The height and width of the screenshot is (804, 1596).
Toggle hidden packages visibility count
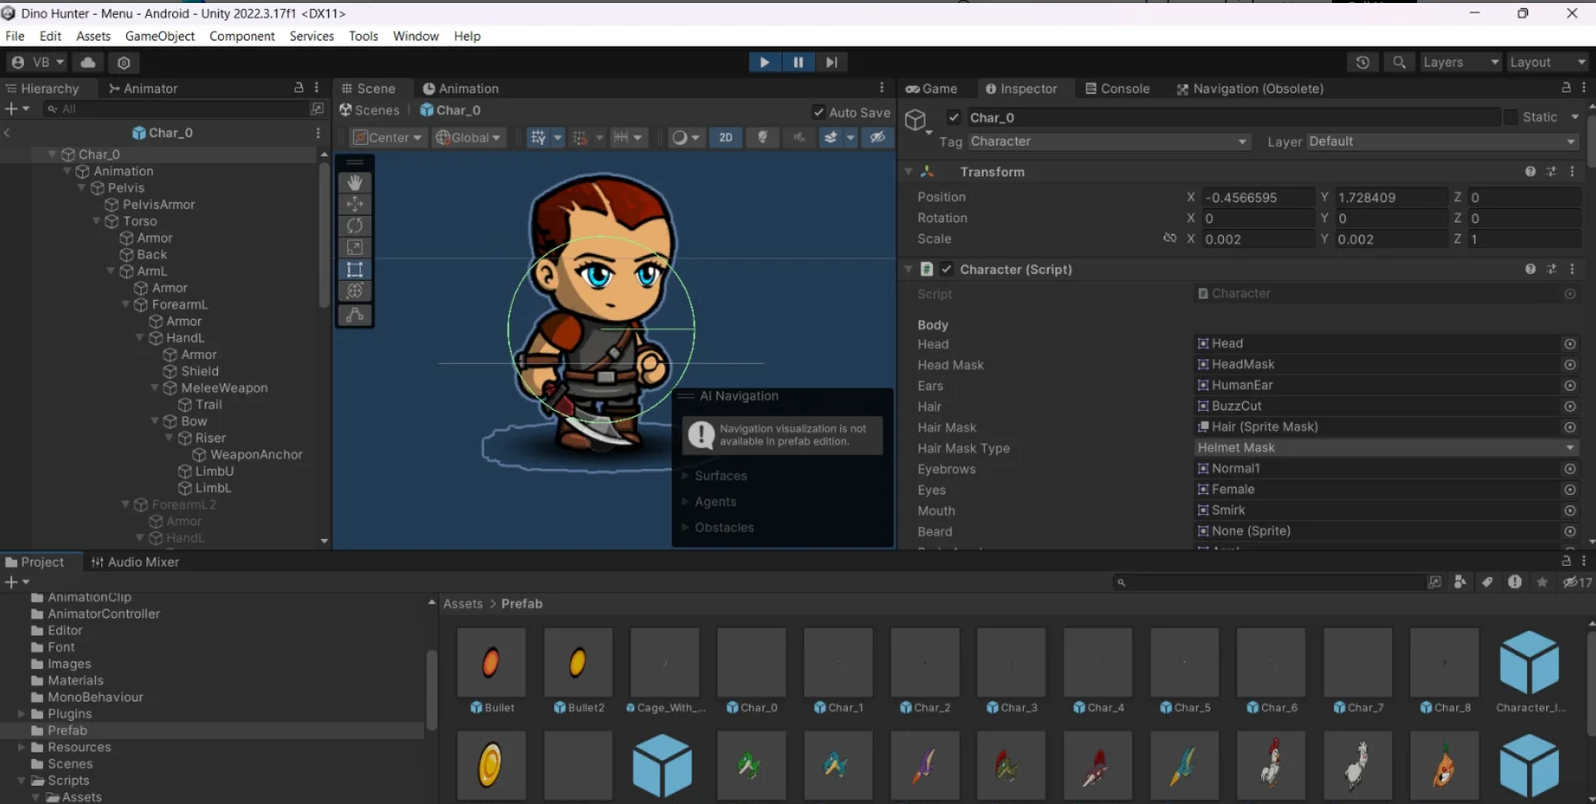pyautogui.click(x=1577, y=582)
